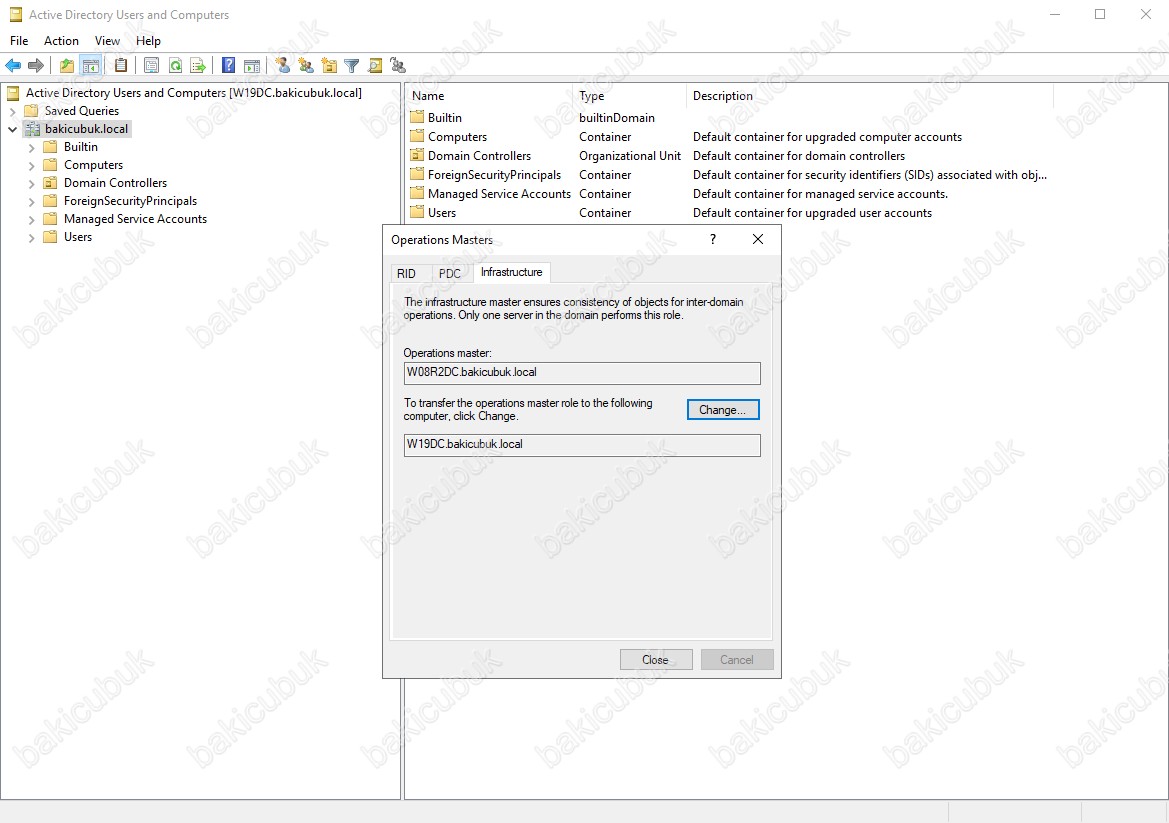This screenshot has width=1169, height=823.
Task: Click Close in Operations Masters dialog
Action: tap(655, 660)
